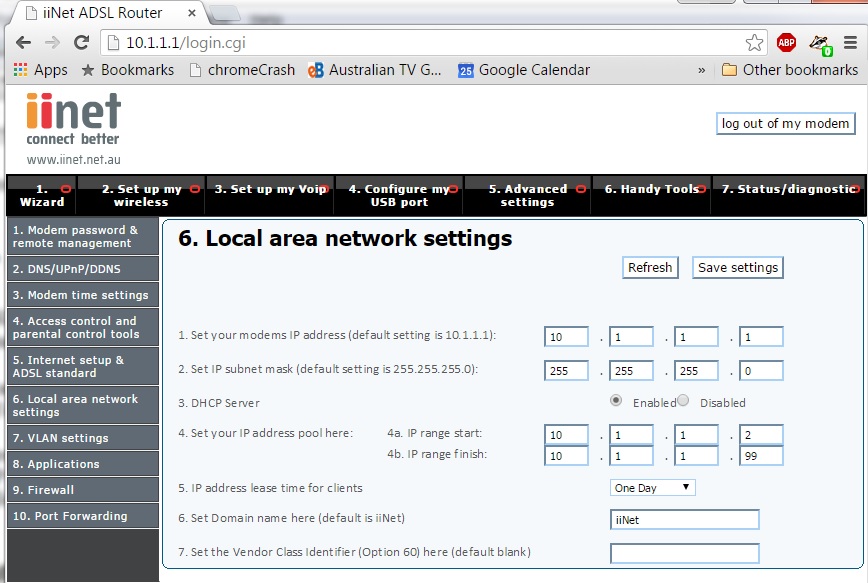
Task: Open the 1. Wizard menu
Action: [42, 195]
